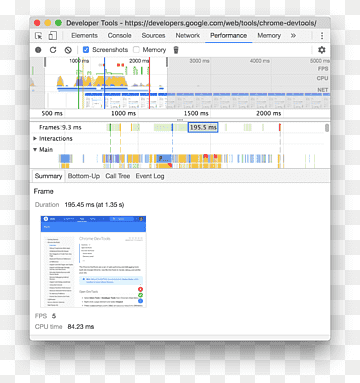Click the flame chart vertical scrollbar
This screenshot has height=383, width=360.
tap(327, 128)
